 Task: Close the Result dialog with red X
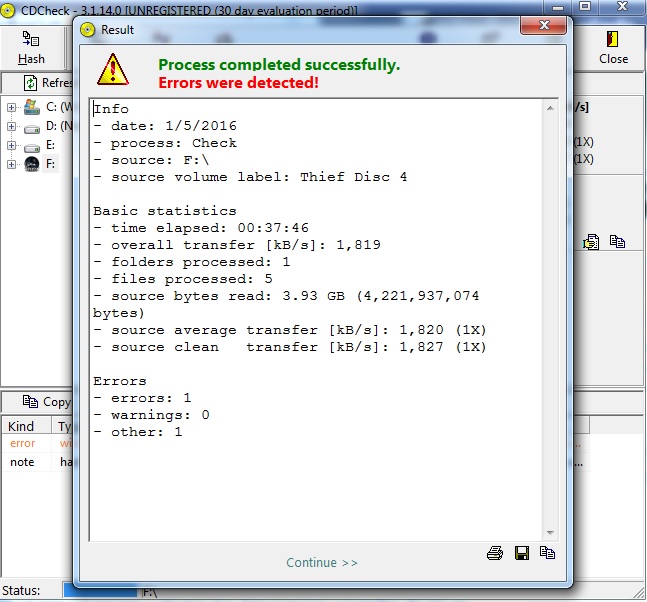pos(543,27)
